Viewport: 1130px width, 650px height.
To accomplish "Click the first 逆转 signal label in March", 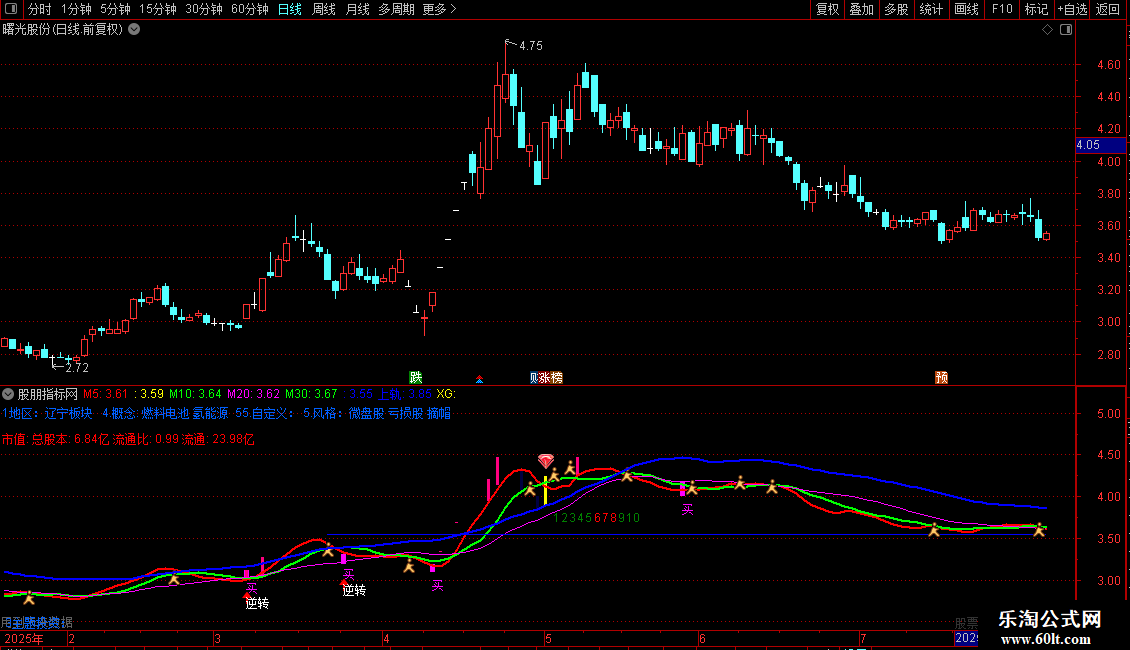I will coord(257,603).
